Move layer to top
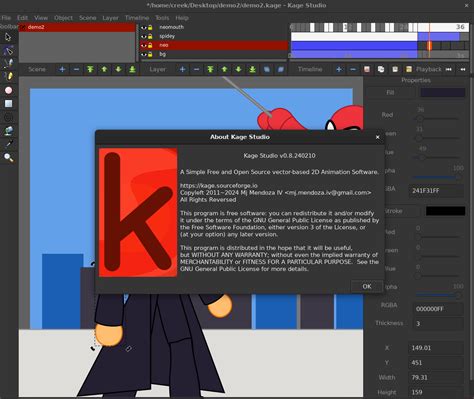 [x=210, y=69]
